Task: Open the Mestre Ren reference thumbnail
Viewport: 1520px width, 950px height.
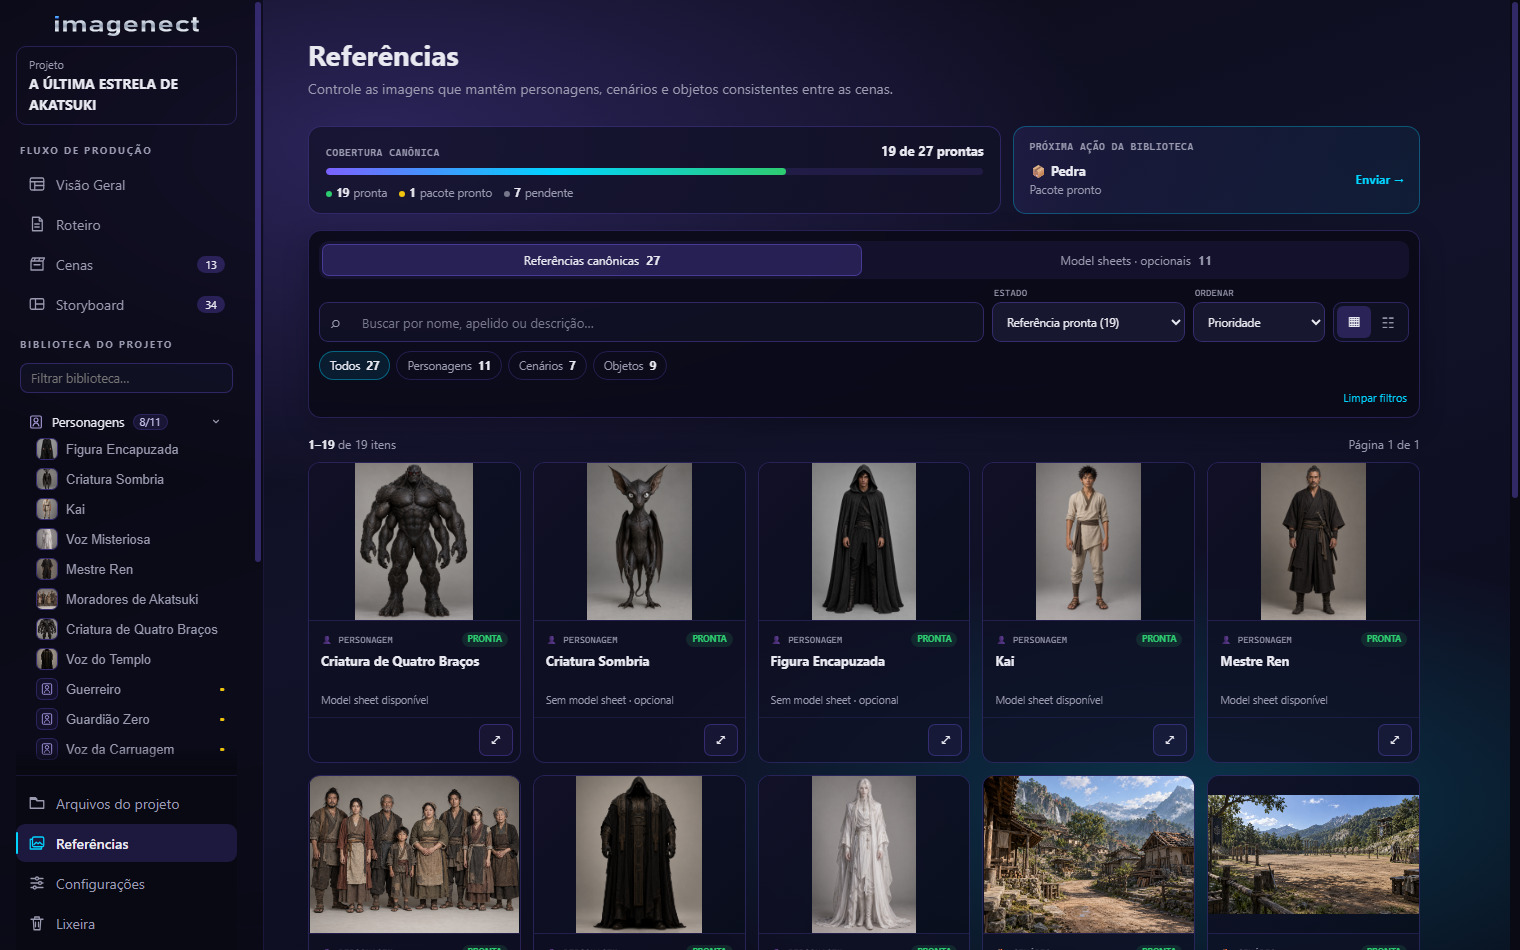Action: (1313, 541)
